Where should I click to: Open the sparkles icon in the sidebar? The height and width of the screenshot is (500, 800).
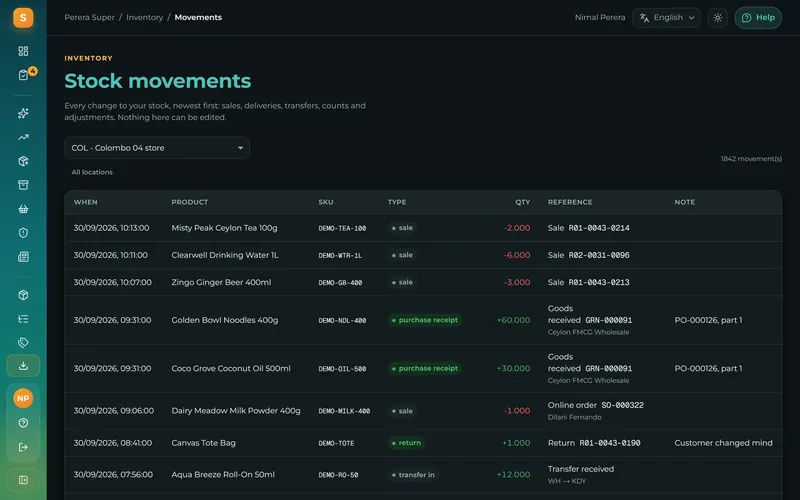pyautogui.click(x=23, y=113)
